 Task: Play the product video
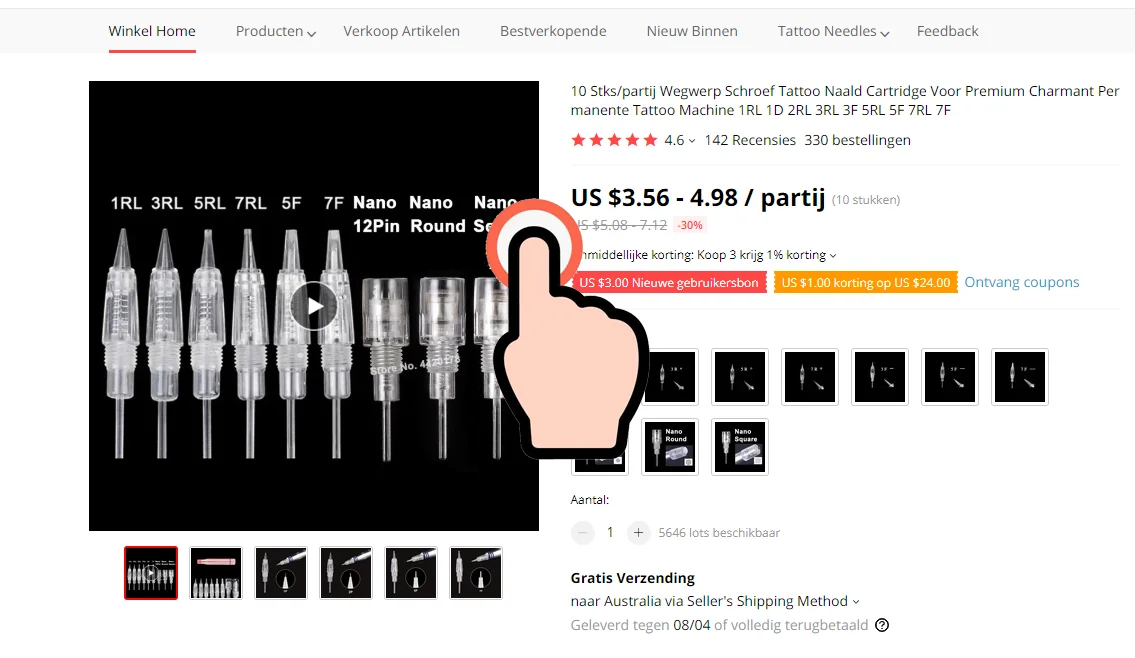(x=313, y=306)
